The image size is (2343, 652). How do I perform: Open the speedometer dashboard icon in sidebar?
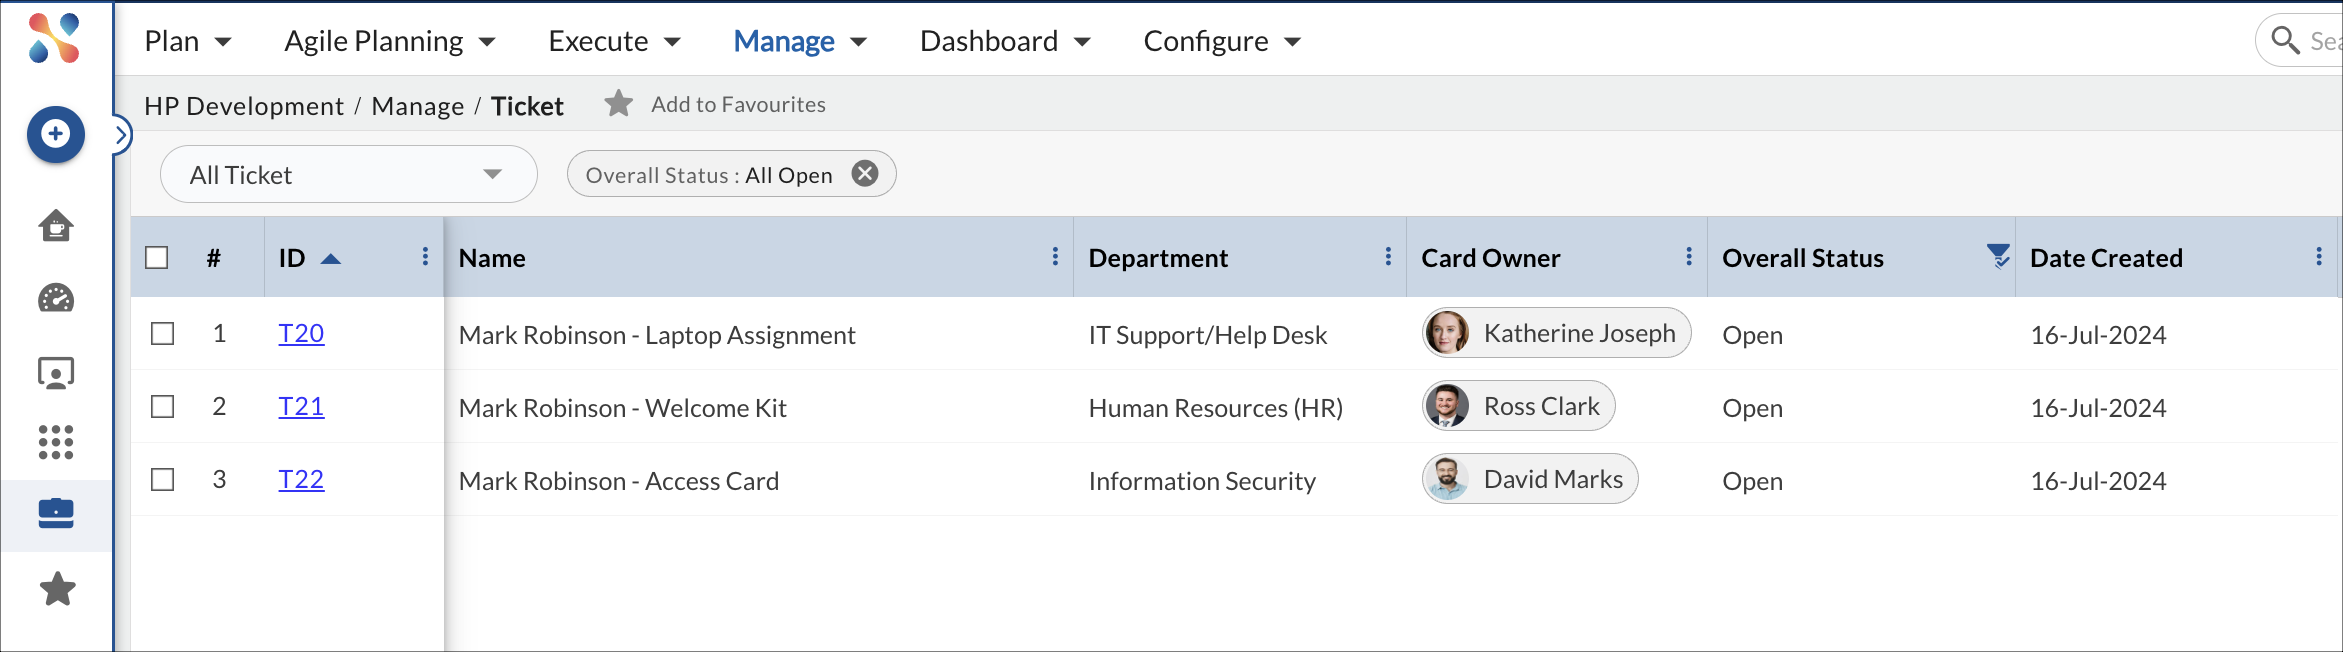click(56, 298)
